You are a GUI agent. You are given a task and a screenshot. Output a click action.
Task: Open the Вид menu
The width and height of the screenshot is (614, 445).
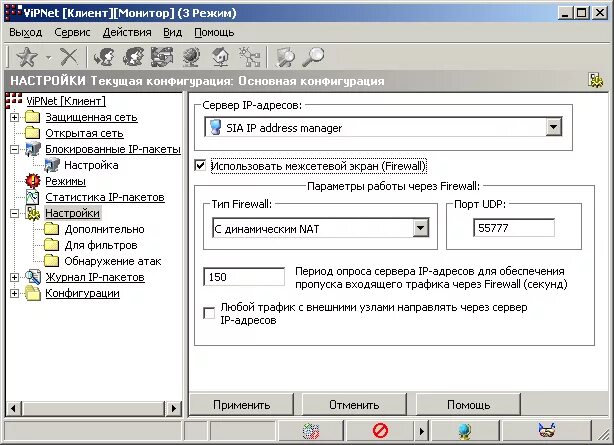[x=173, y=32]
